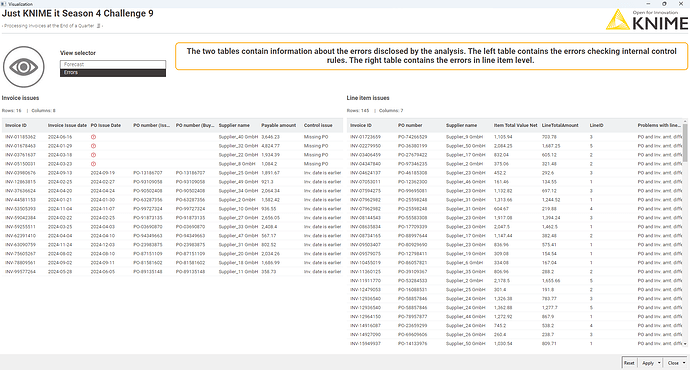Click the Visualization window title icon
Viewport: 690px width, 370px height.
click(4, 4)
